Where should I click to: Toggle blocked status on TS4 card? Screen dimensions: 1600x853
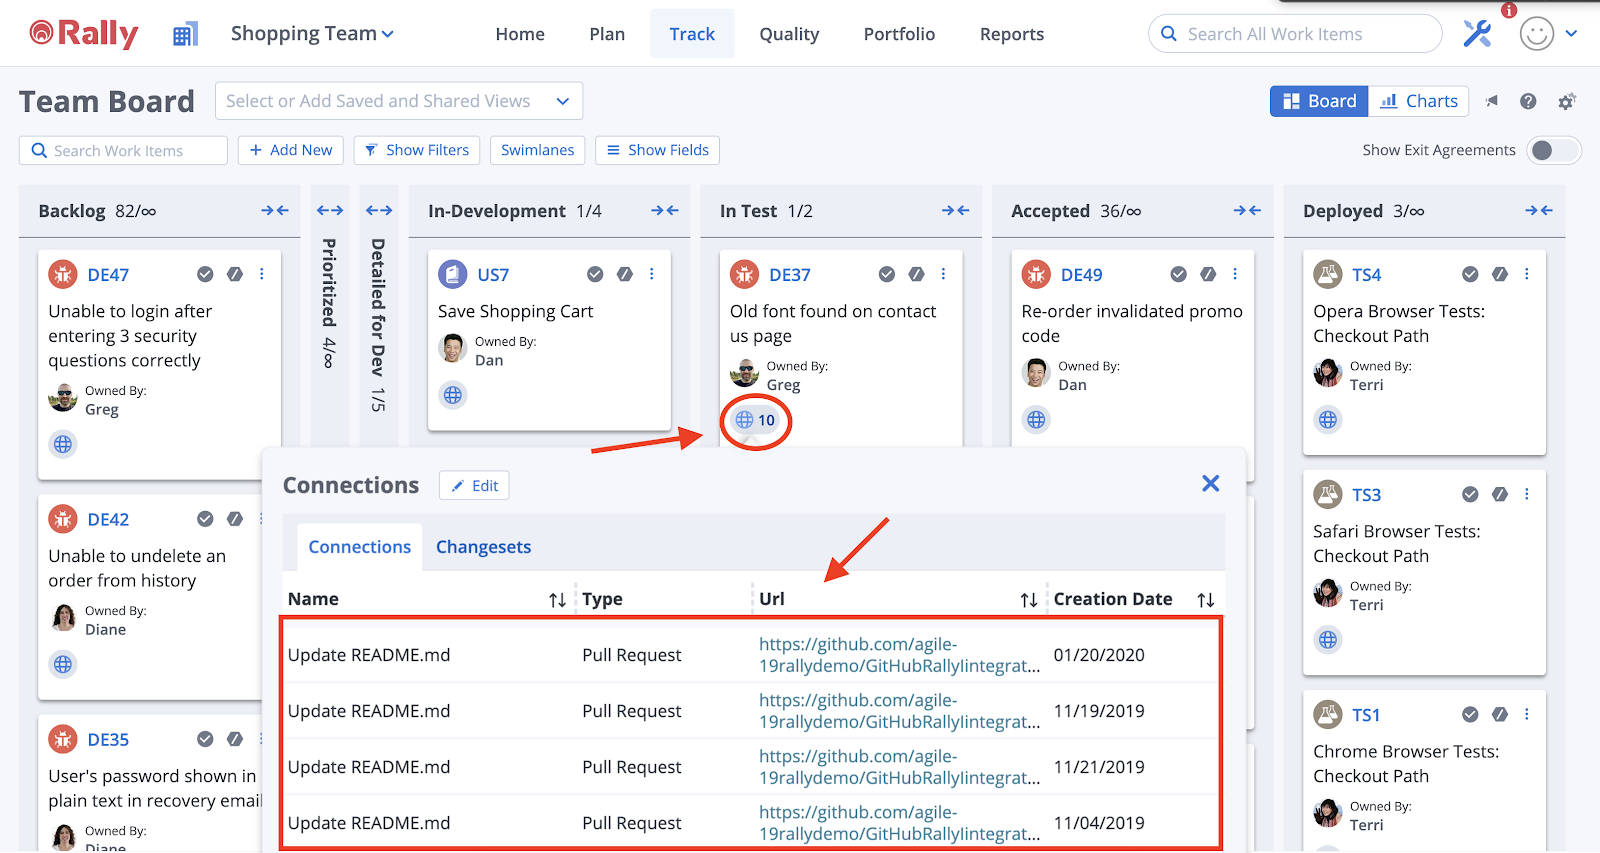pyautogui.click(x=1500, y=274)
